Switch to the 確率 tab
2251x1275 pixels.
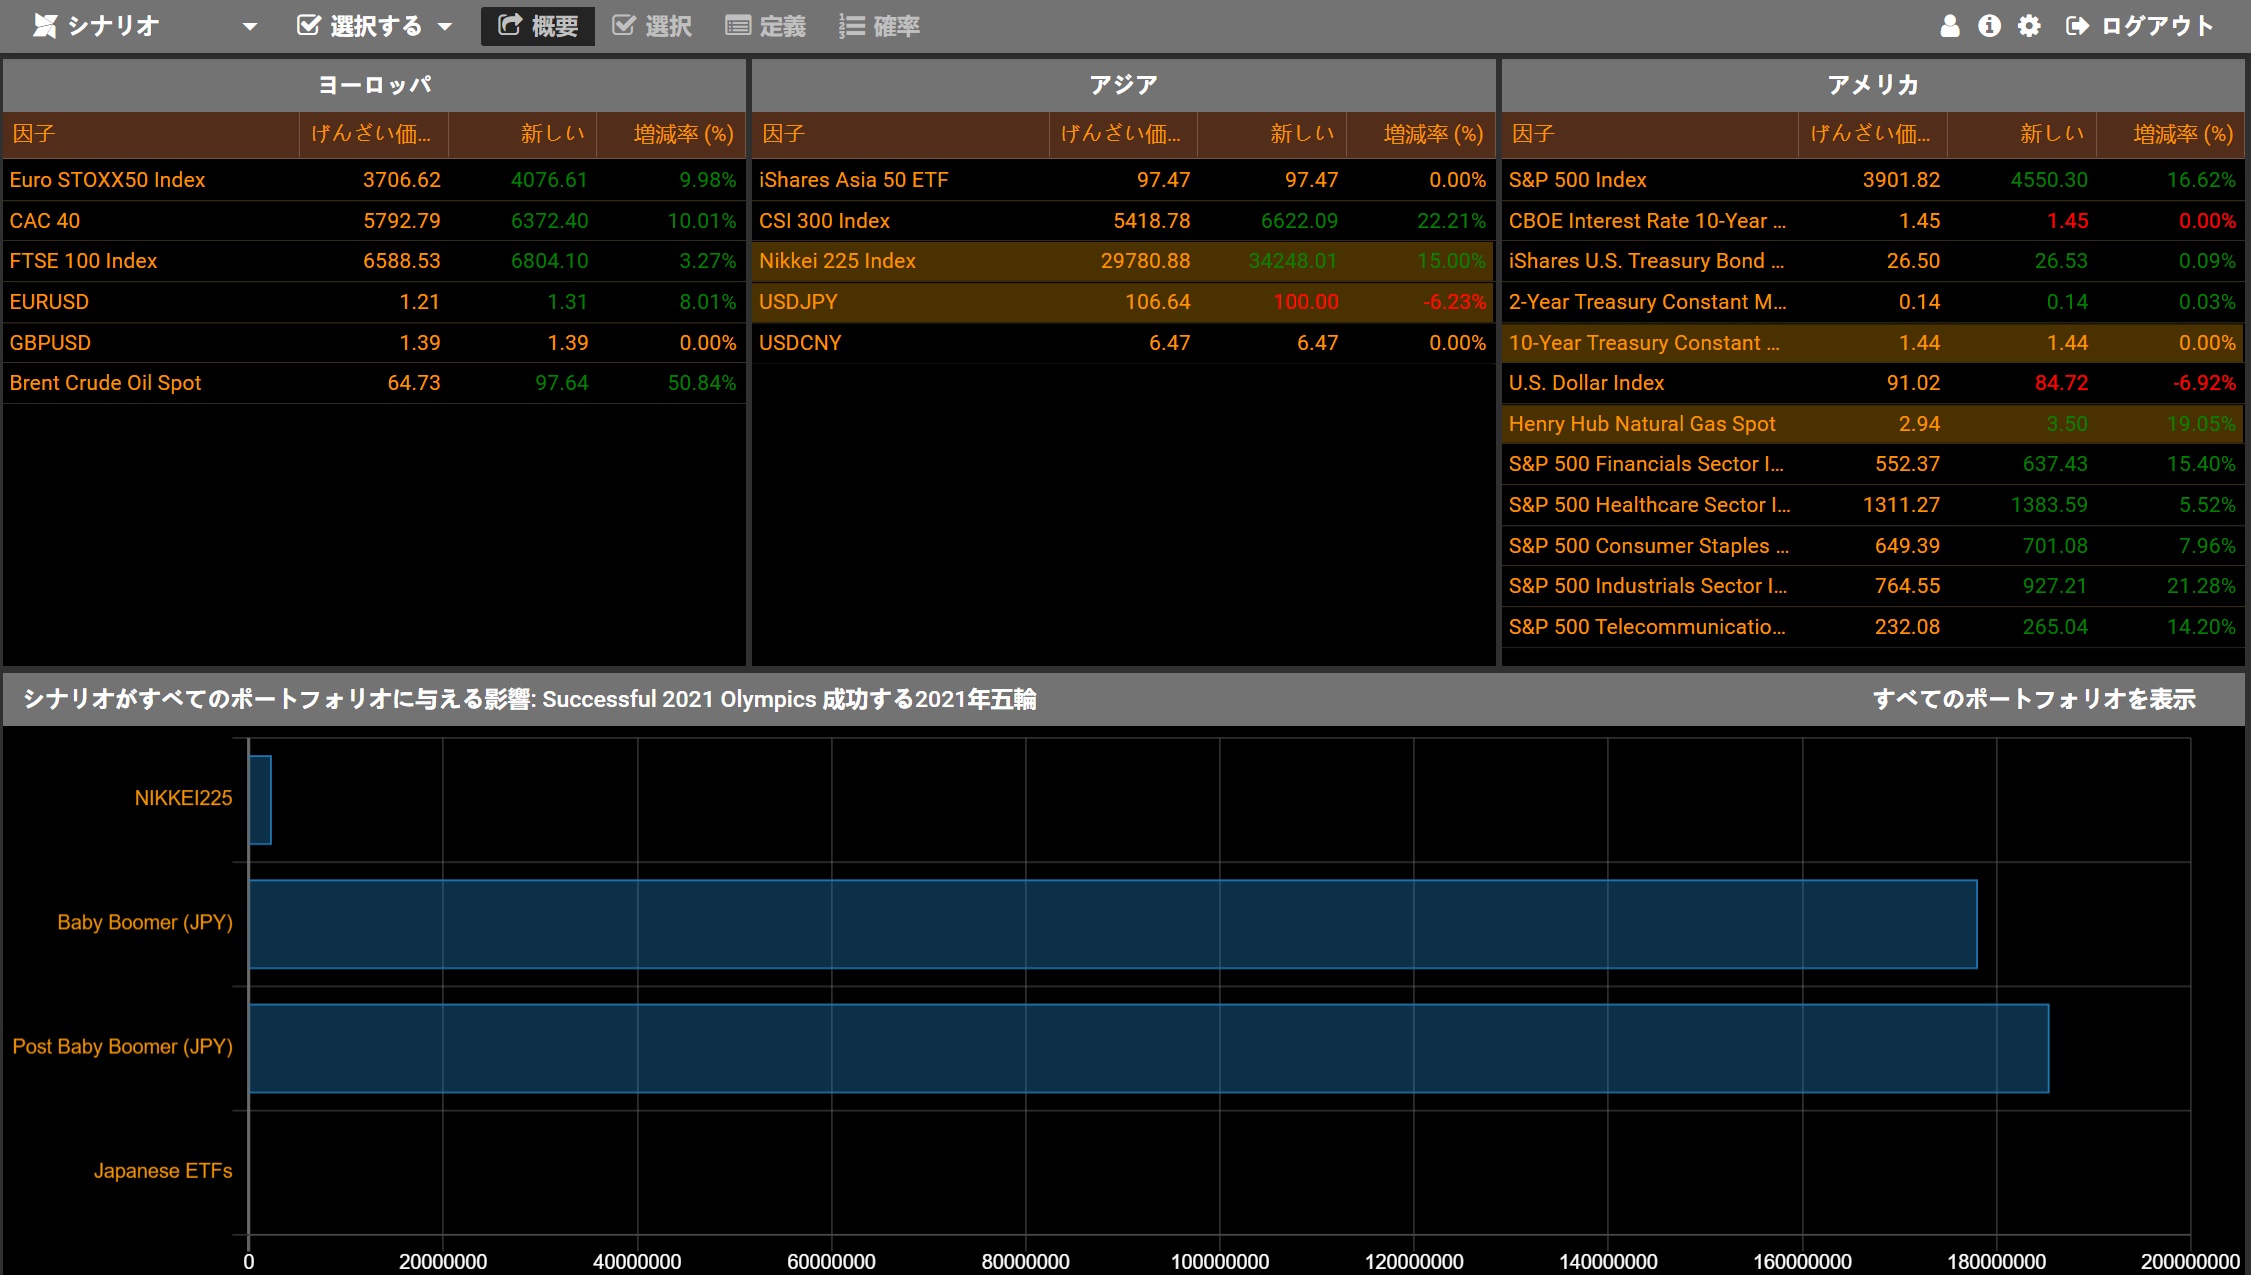(880, 26)
